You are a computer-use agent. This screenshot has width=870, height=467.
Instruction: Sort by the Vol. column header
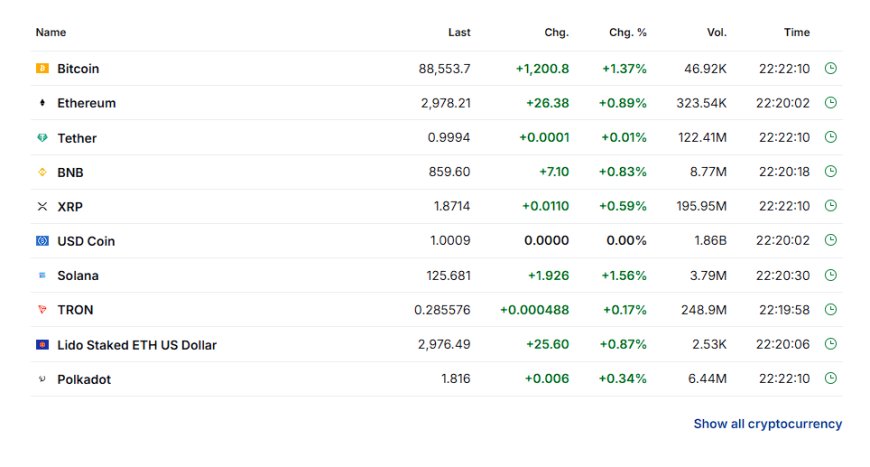(x=716, y=32)
